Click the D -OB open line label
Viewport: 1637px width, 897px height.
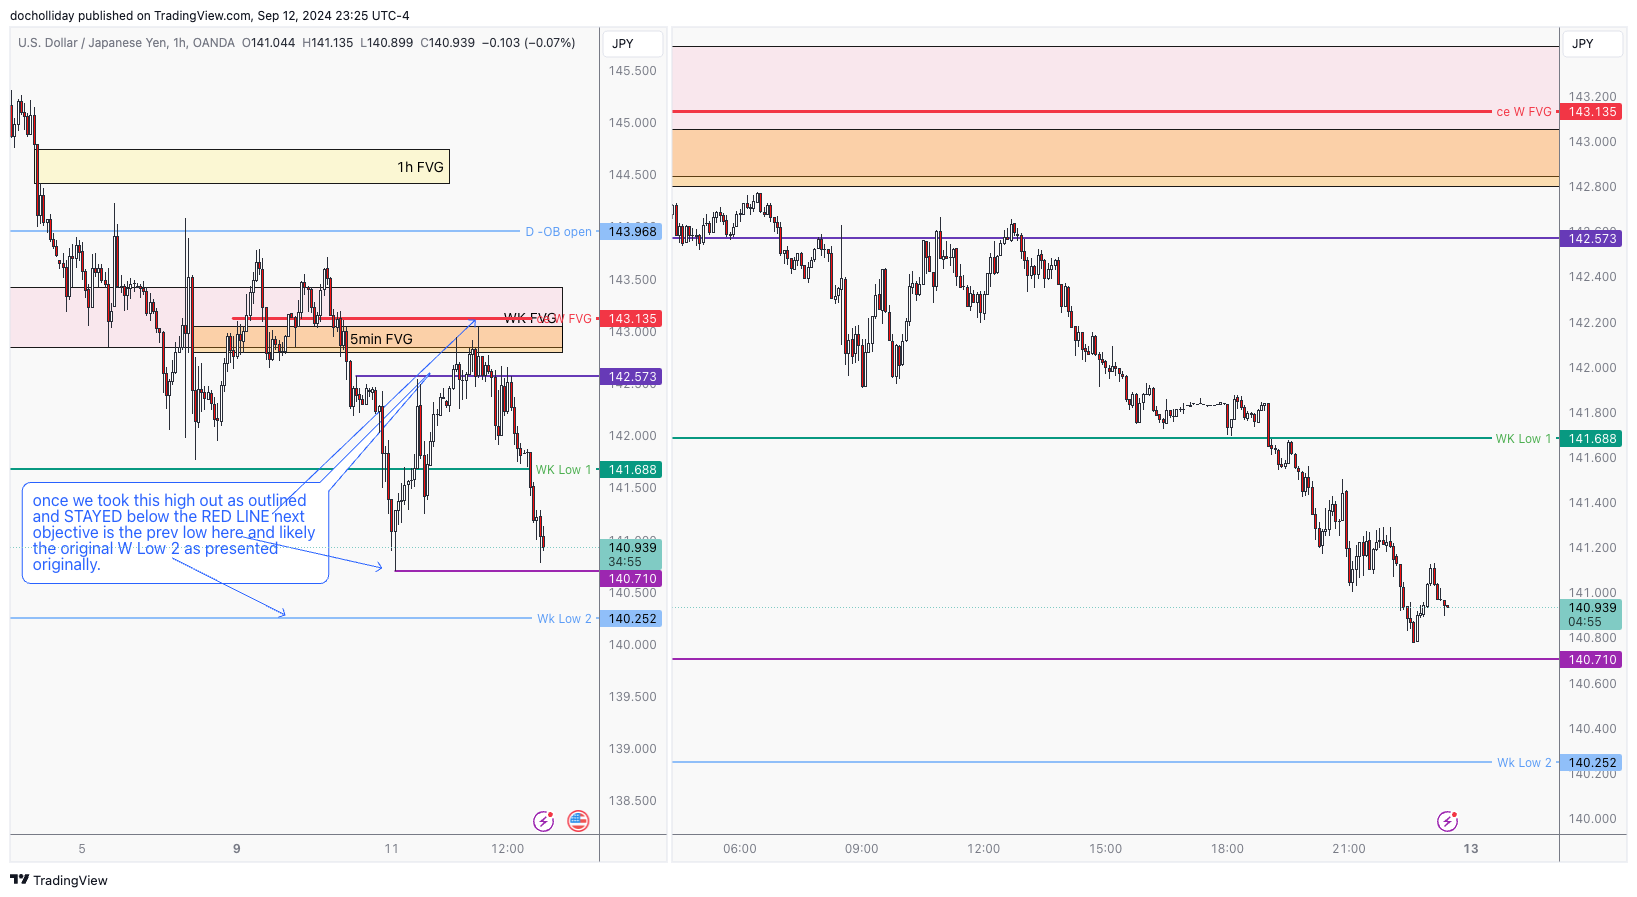pyautogui.click(x=559, y=232)
